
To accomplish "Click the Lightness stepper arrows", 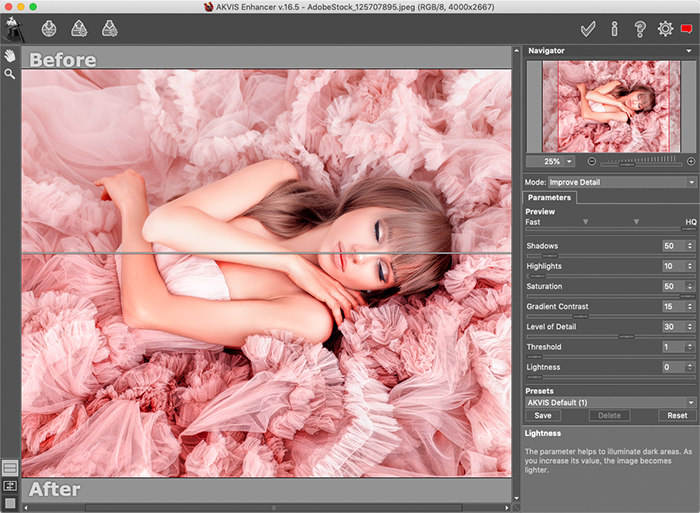I will coord(690,367).
